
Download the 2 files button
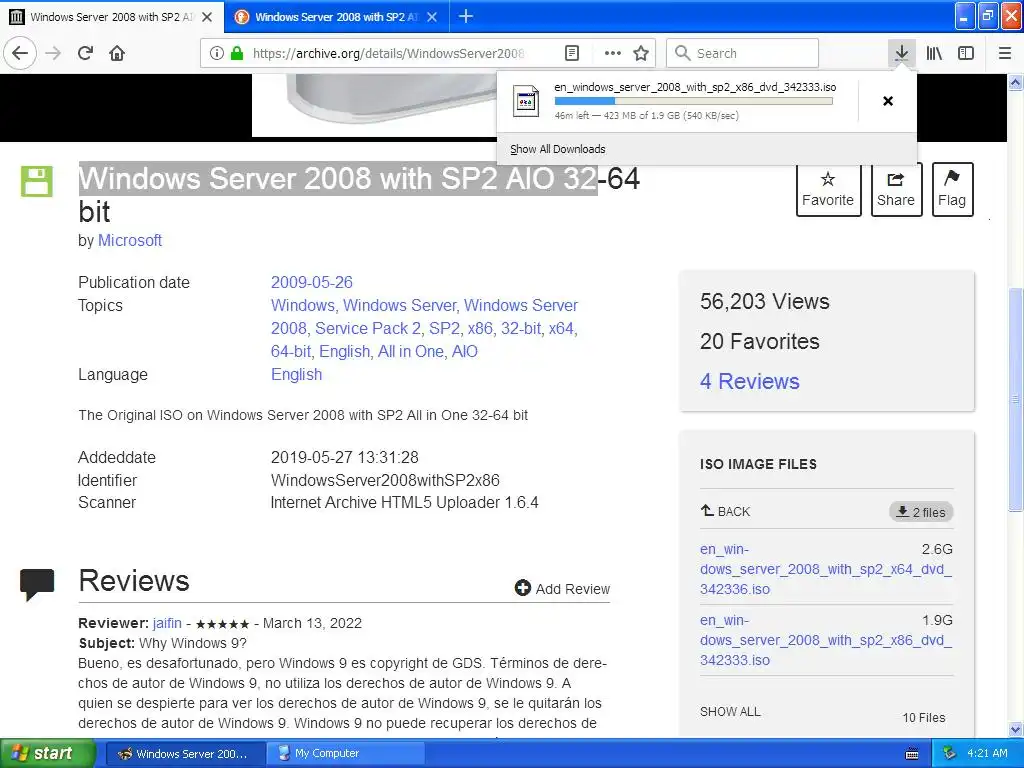tap(921, 512)
